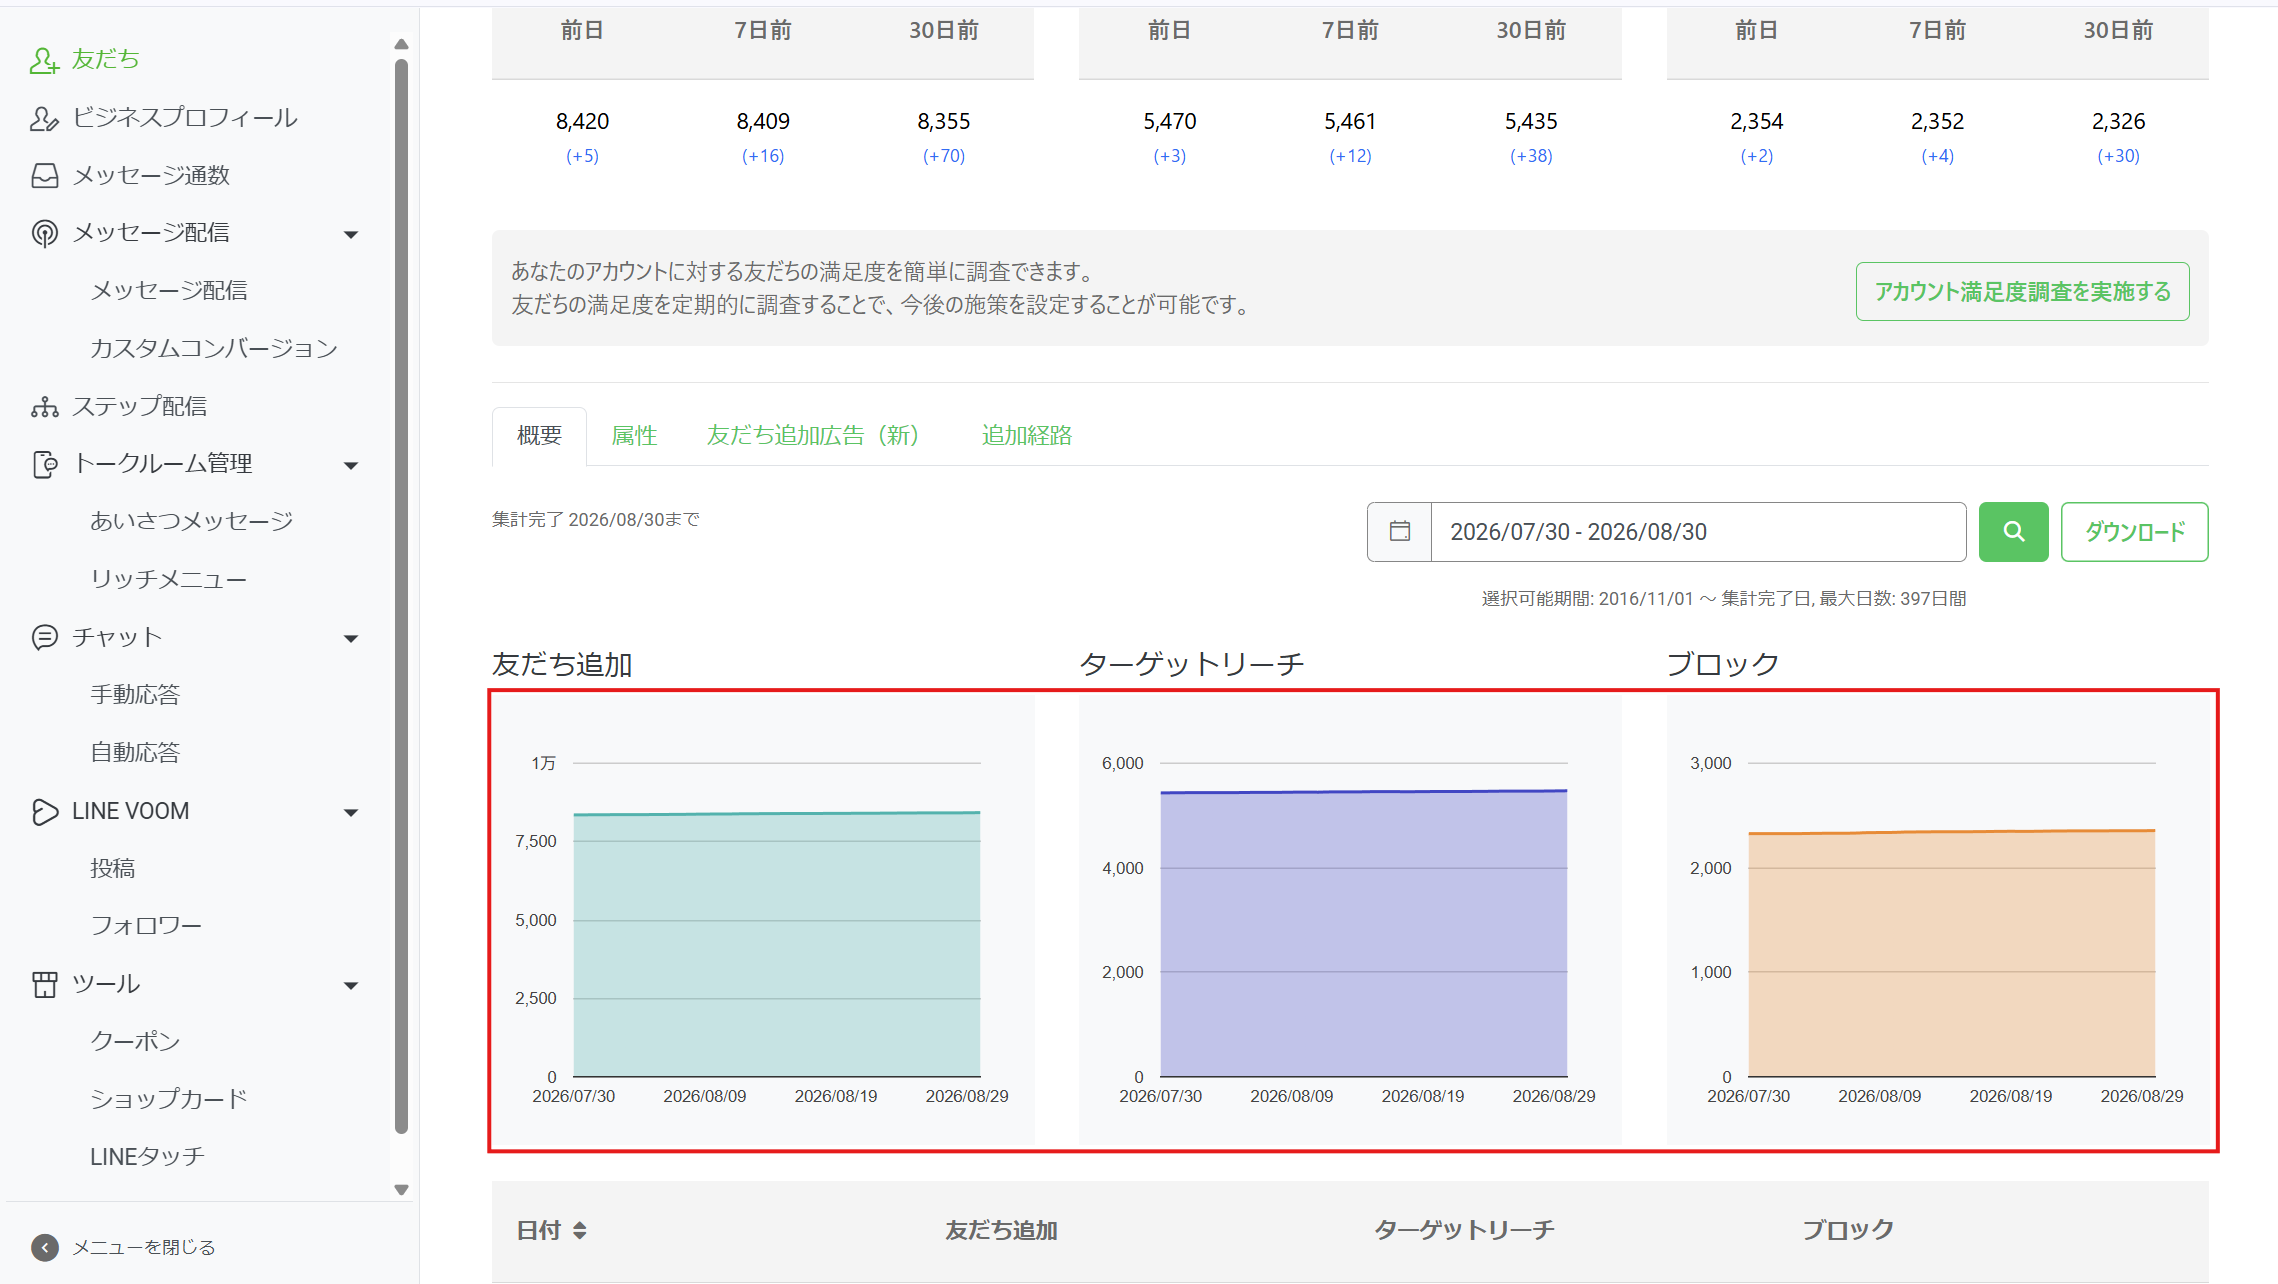Viewport: 2278px width, 1284px height.
Task: Sort the table by 日付 arrows
Action: pos(580,1230)
